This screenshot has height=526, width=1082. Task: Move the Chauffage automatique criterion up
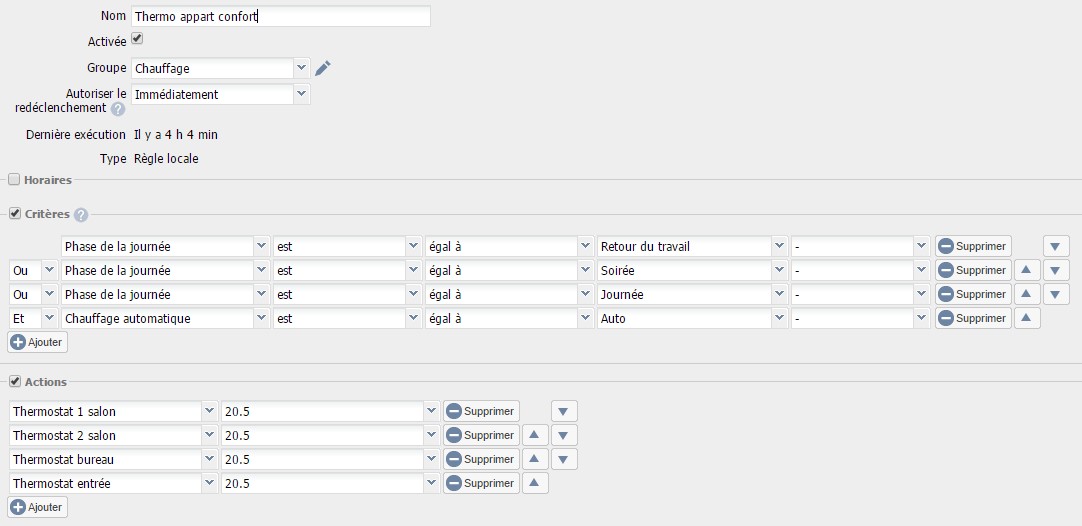(1027, 318)
